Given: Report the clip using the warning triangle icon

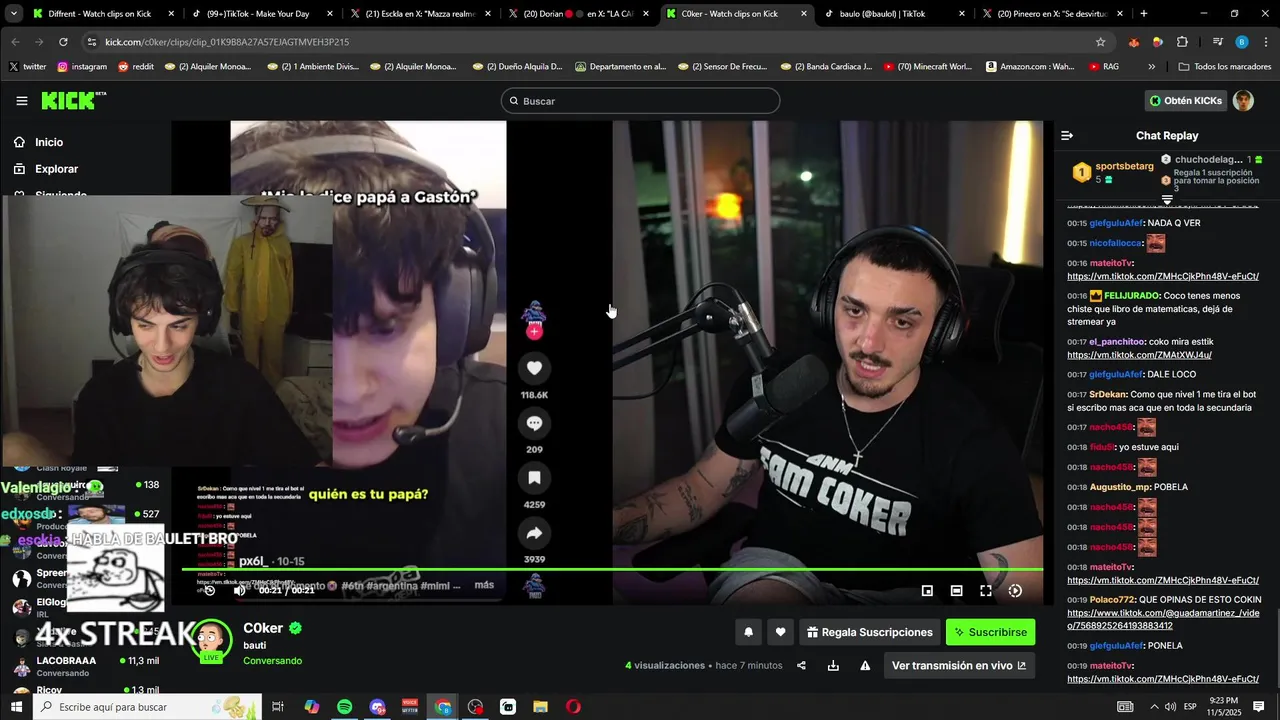Looking at the screenshot, I should 865,666.
